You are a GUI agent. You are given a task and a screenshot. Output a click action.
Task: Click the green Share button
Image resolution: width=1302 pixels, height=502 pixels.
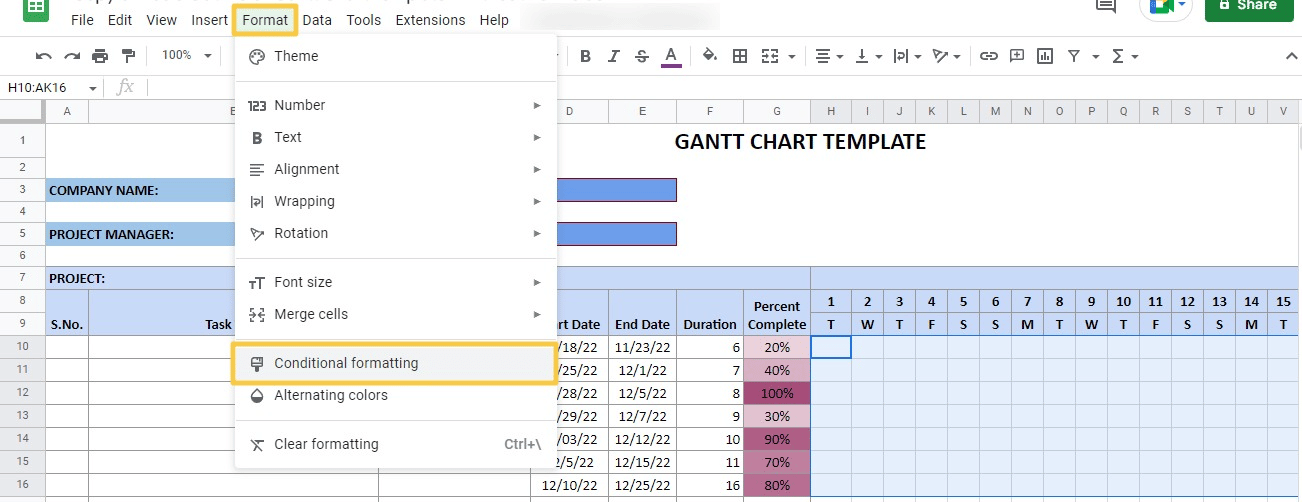(x=1247, y=8)
